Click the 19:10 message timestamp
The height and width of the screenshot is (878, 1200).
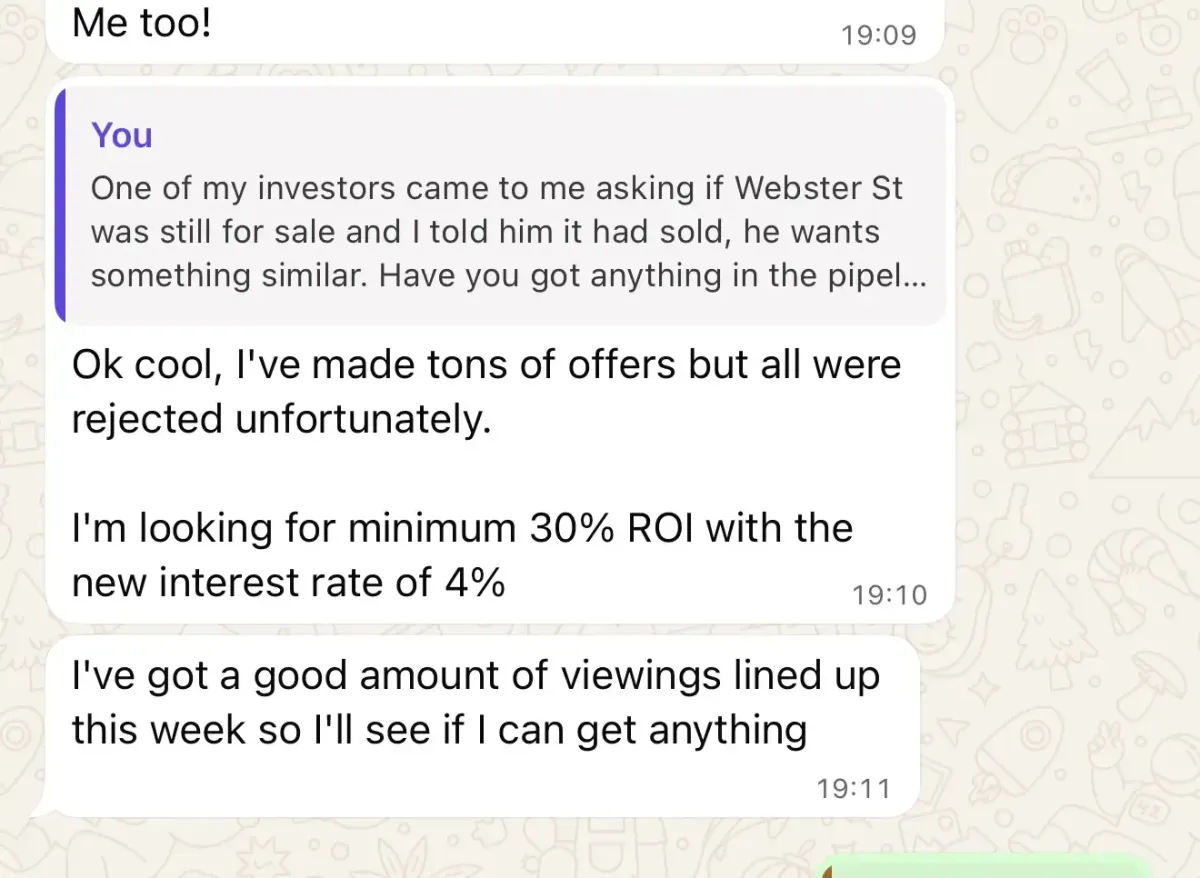[x=889, y=595]
